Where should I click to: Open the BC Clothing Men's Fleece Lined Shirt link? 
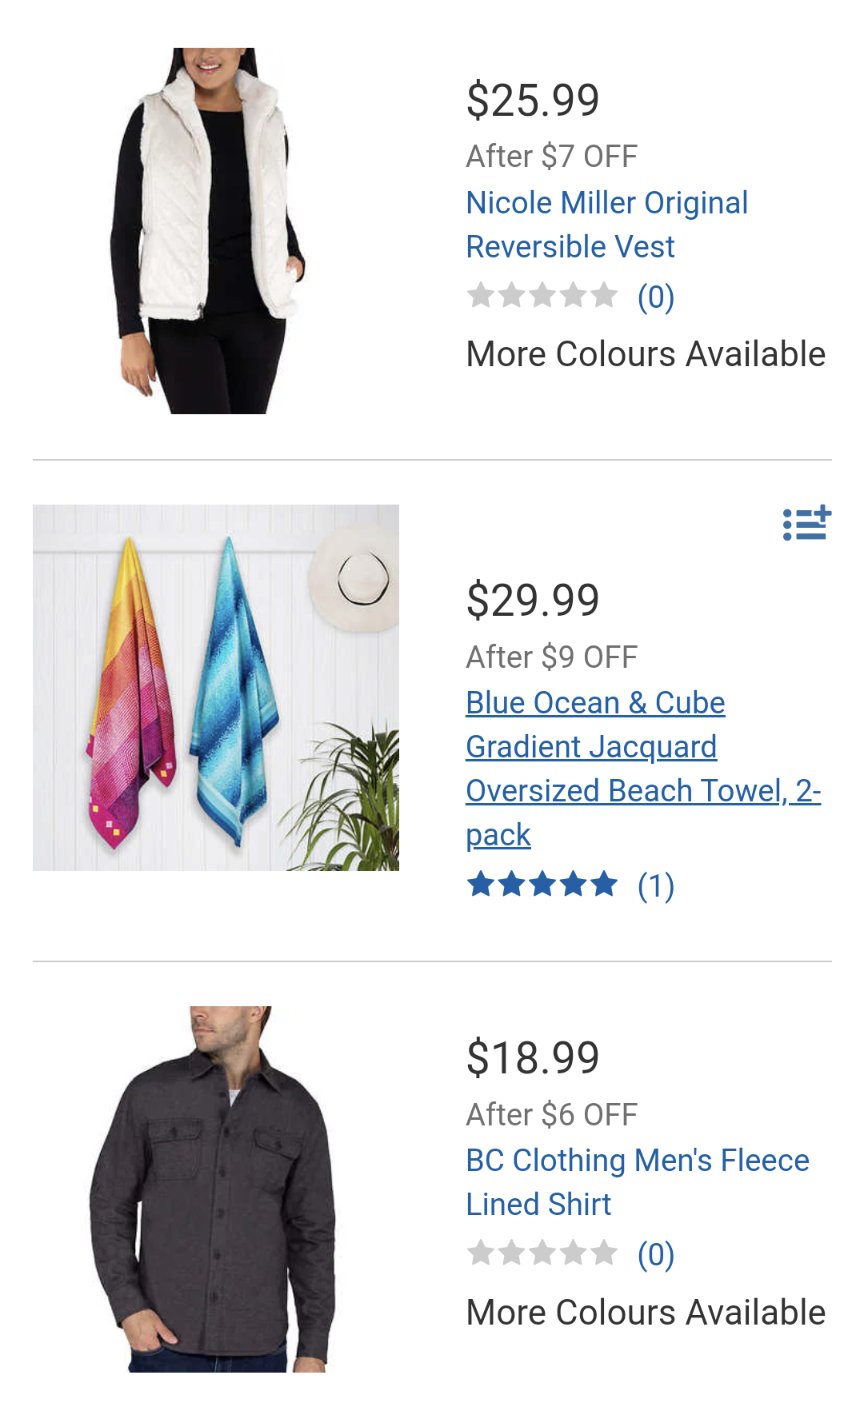(638, 1182)
